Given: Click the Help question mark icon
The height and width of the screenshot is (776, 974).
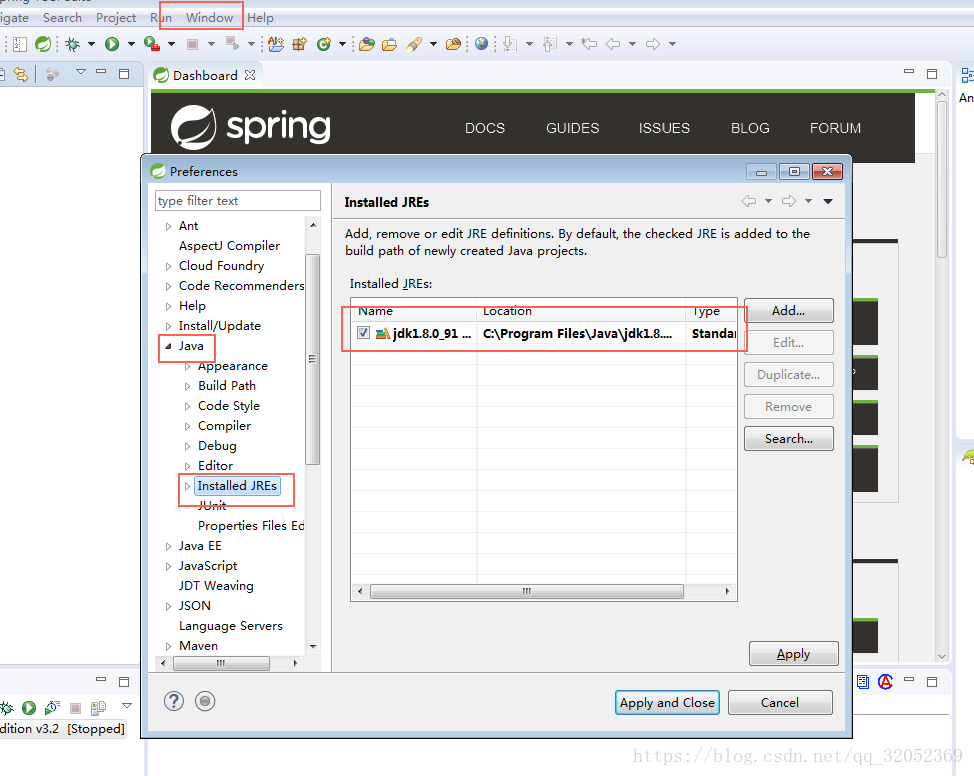Looking at the screenshot, I should [174, 701].
